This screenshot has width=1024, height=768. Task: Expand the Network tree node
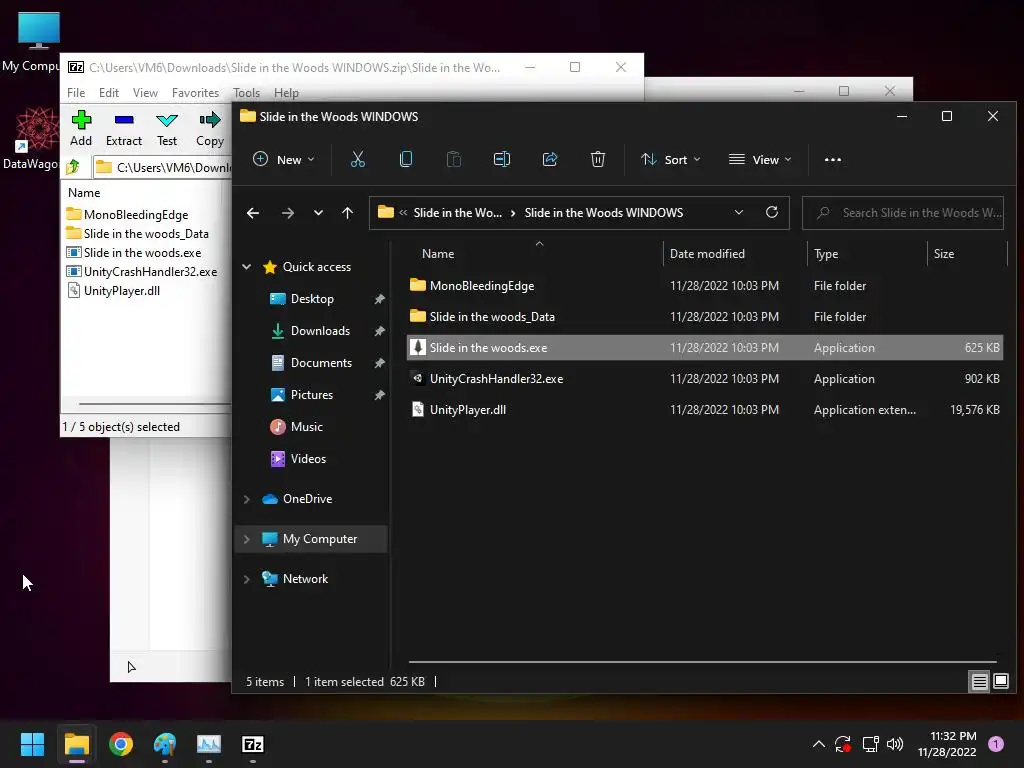tap(247, 579)
